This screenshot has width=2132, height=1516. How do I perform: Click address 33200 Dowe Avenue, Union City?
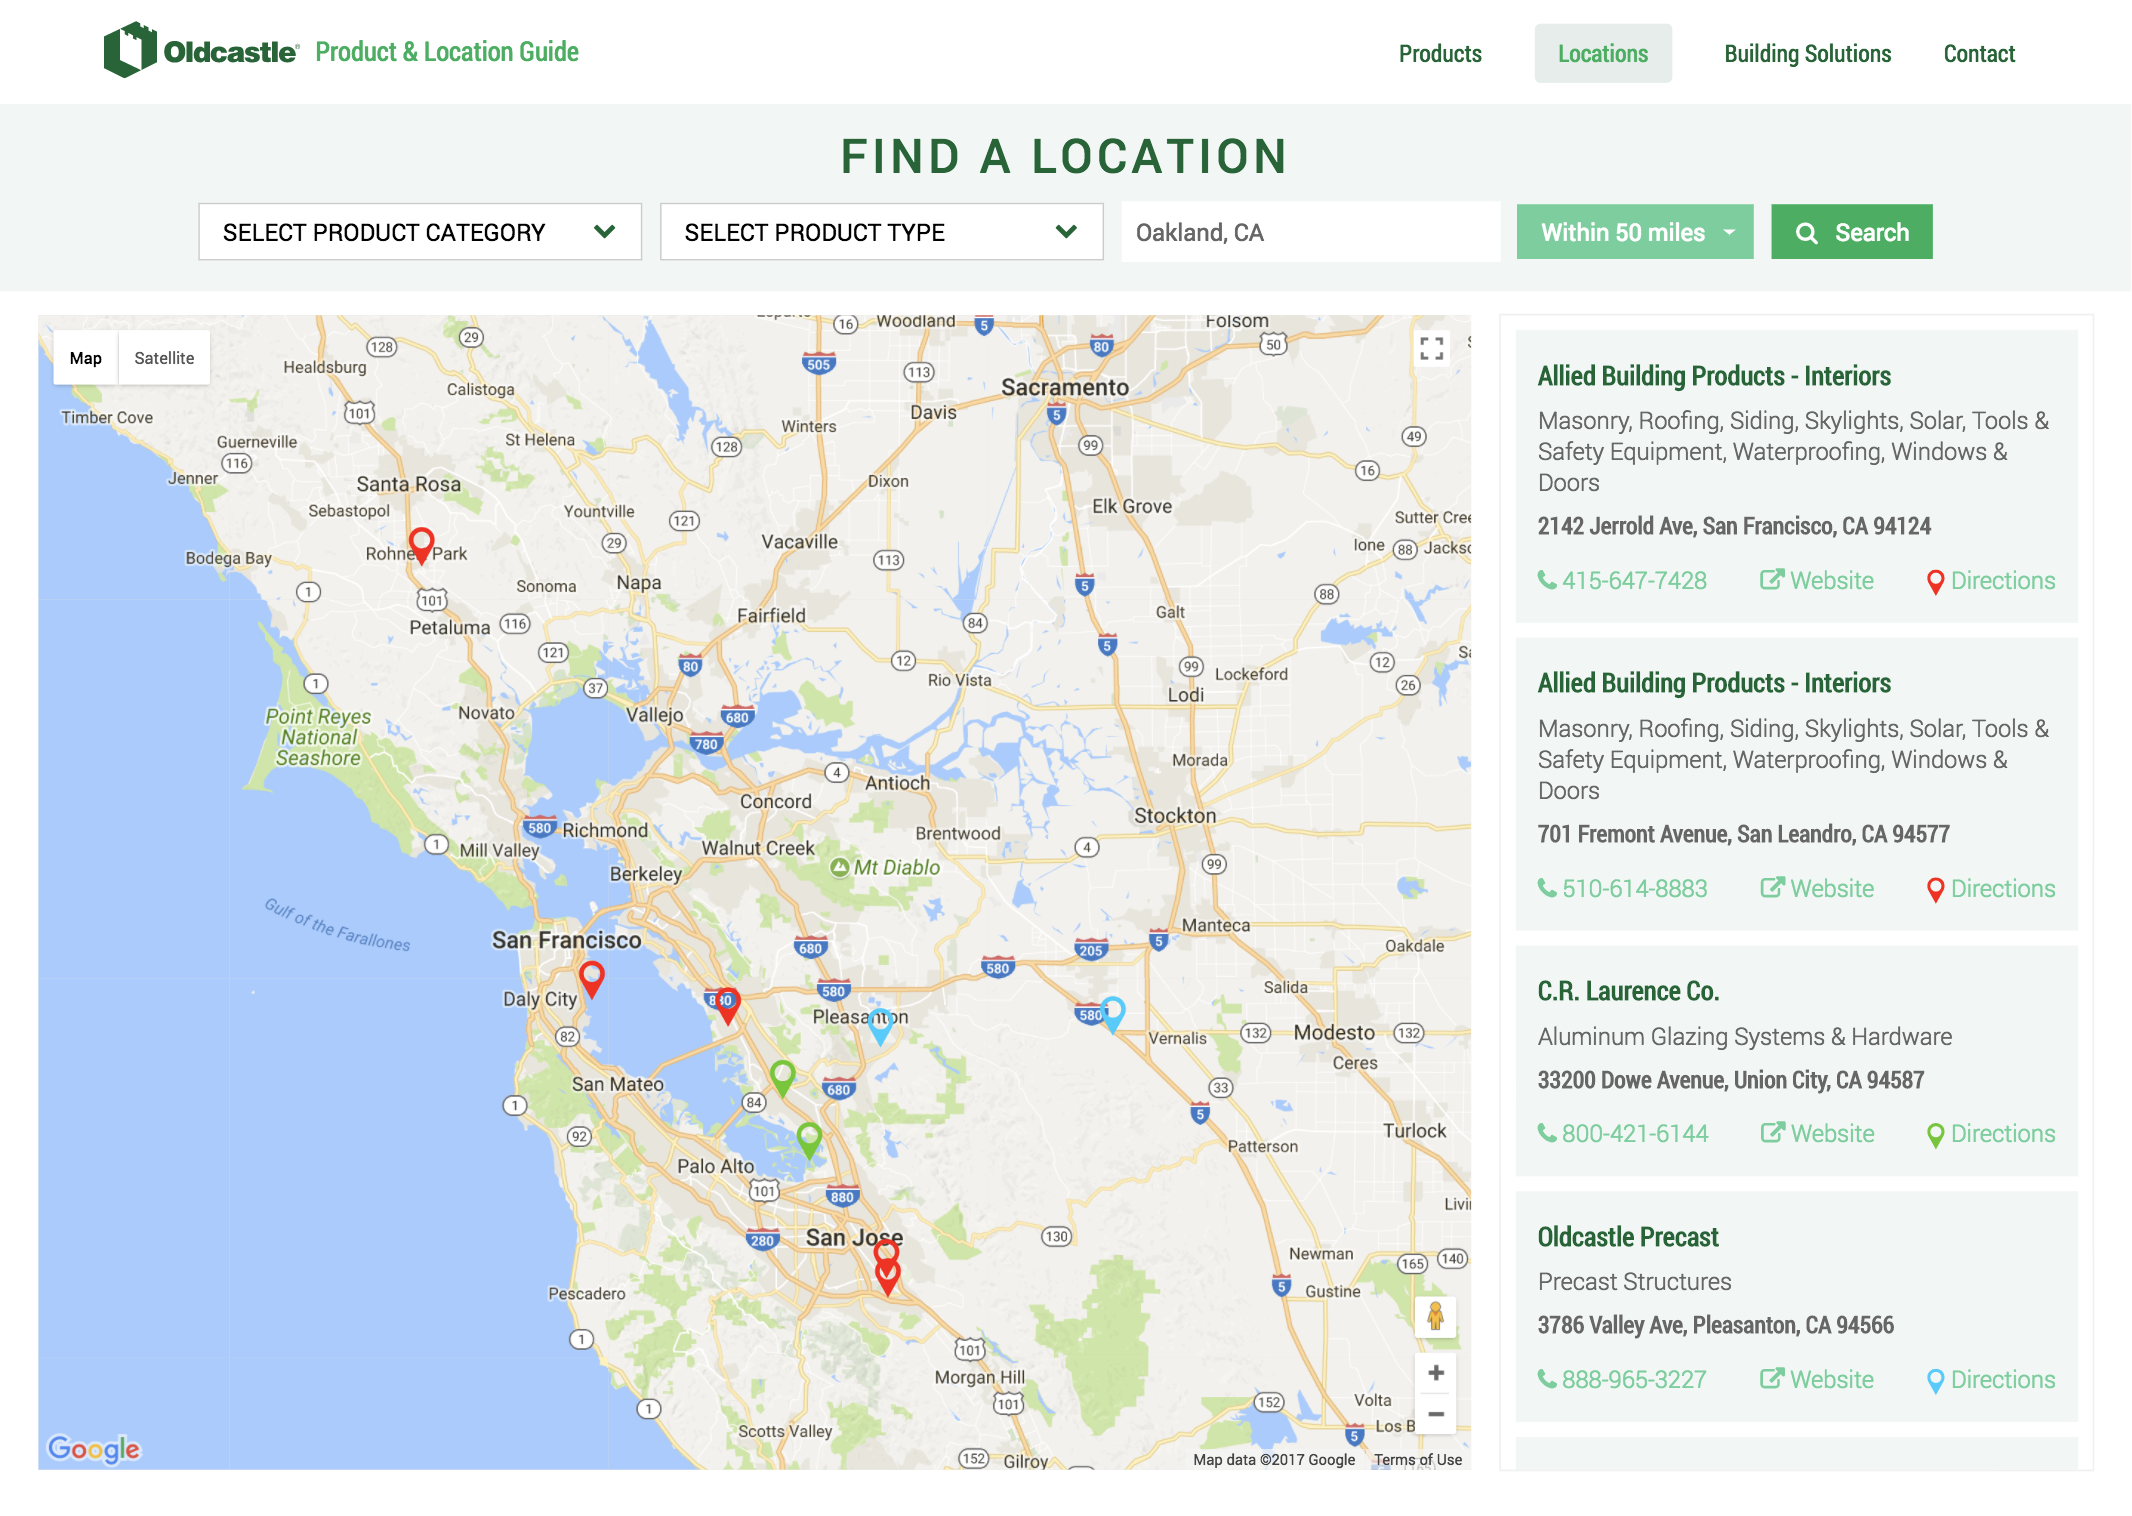tap(1731, 1080)
